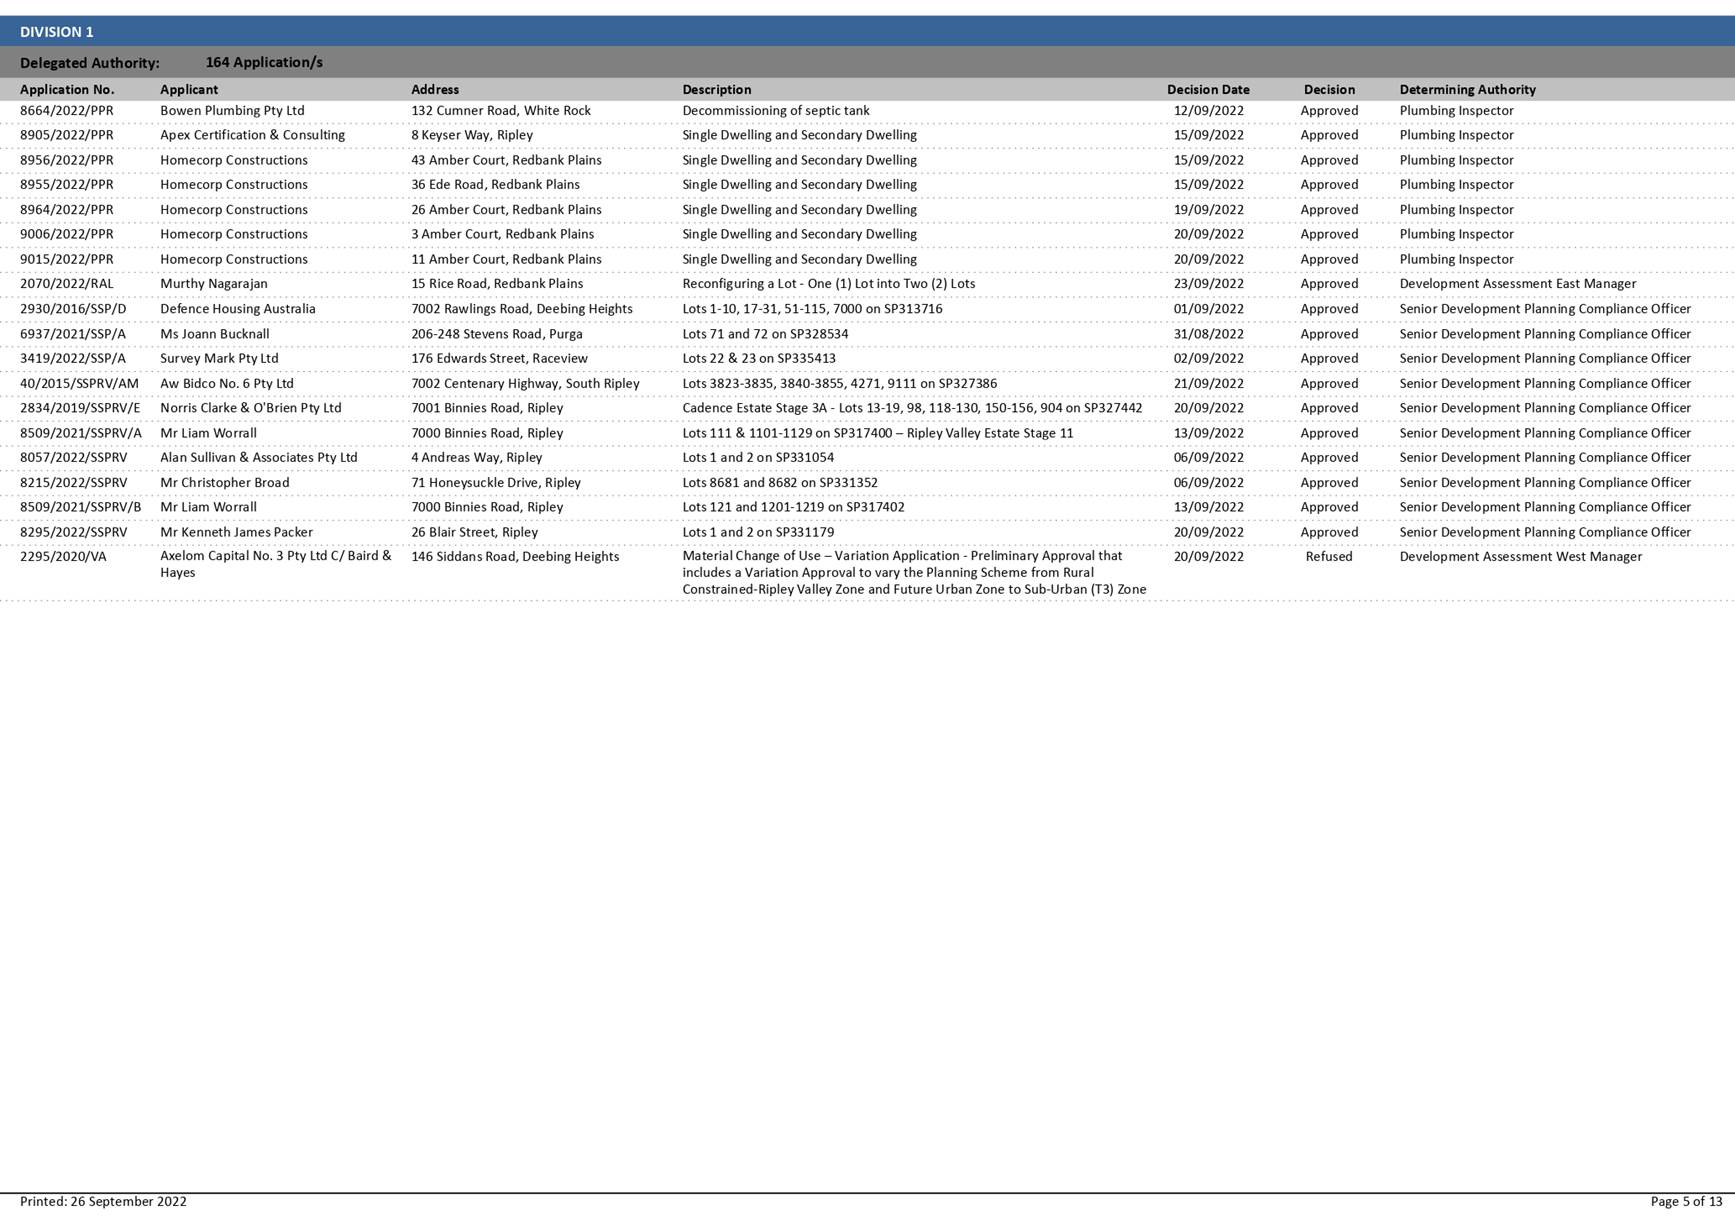Image resolution: width=1735 pixels, height=1227 pixels.
Task: Select application number 40/2015/SSPRV/AM
Action: pos(79,383)
